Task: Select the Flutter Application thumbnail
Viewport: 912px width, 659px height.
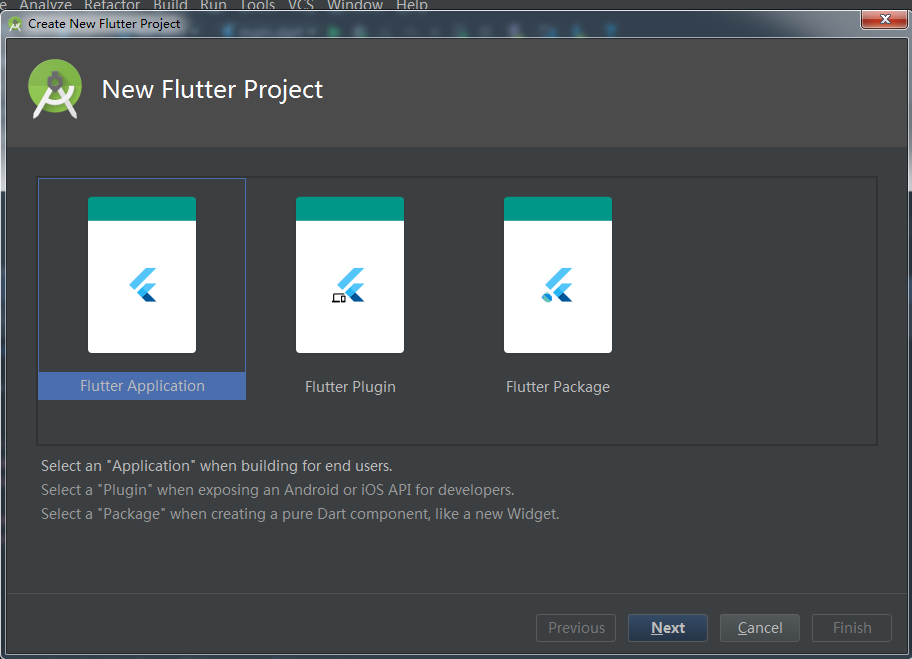Action: coord(142,275)
